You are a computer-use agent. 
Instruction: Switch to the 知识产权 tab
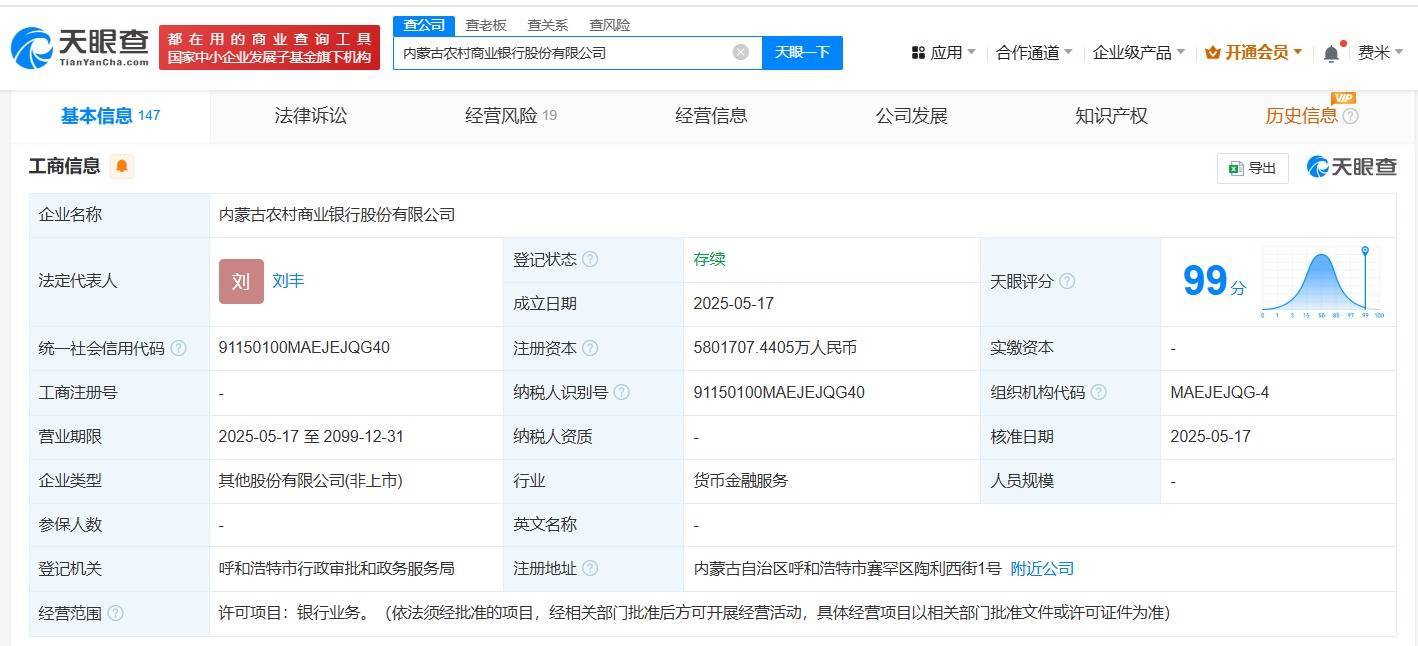1111,116
